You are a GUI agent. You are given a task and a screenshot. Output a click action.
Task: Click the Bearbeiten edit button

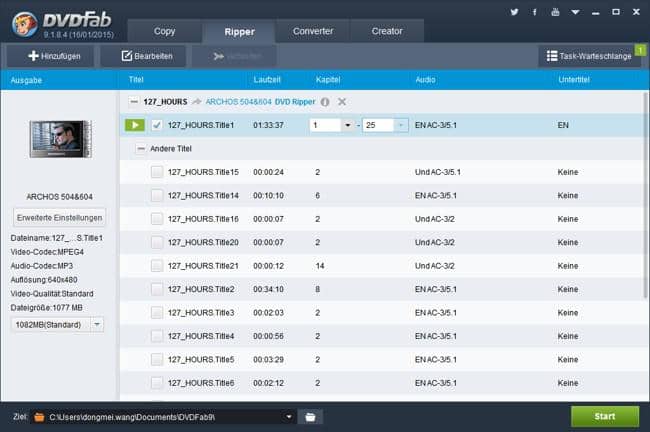tap(143, 56)
